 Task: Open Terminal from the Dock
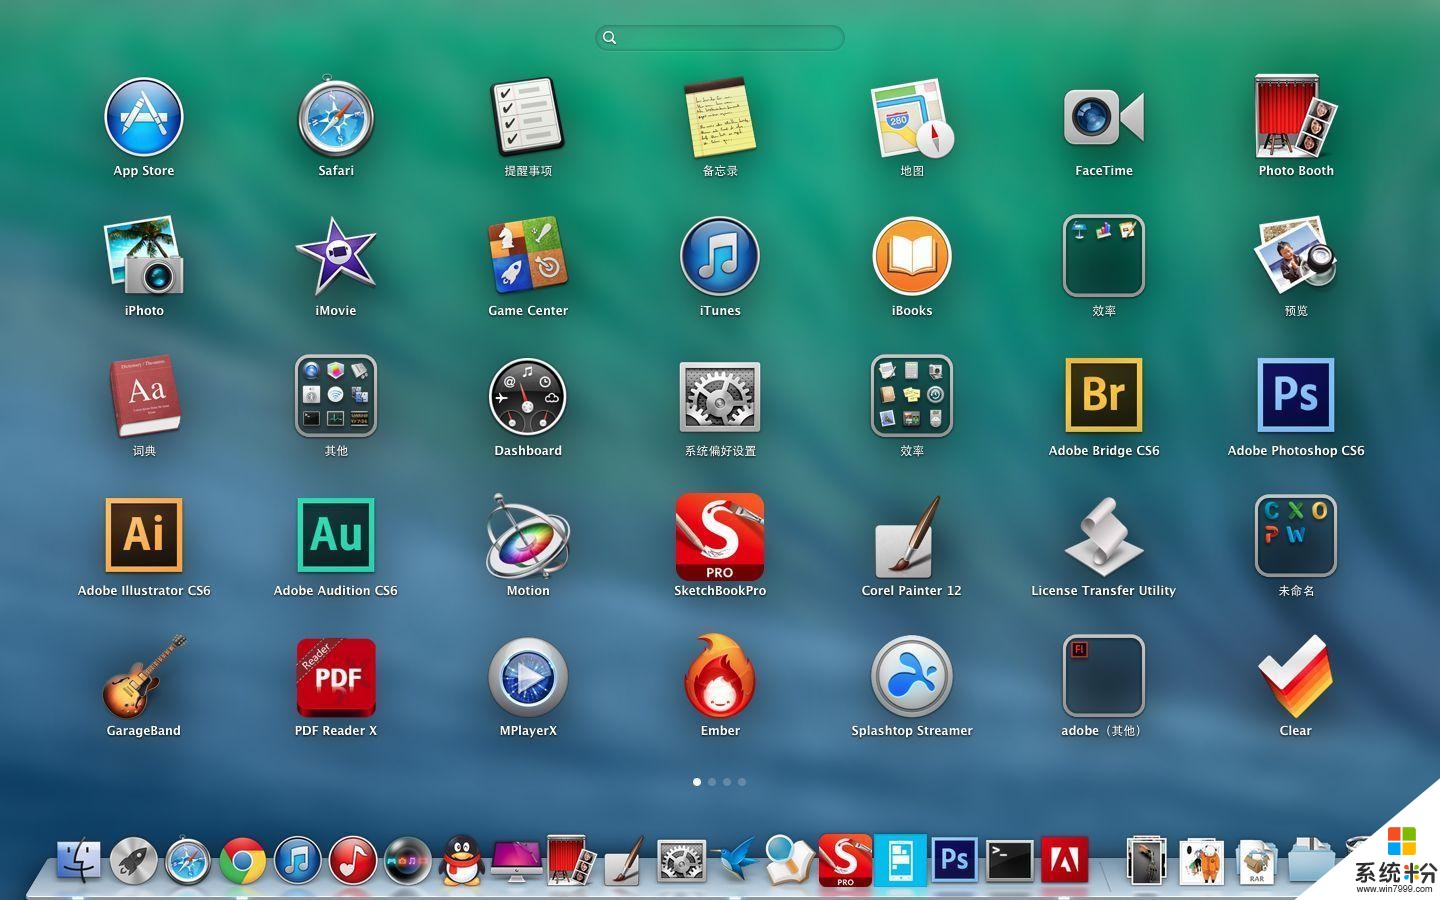[1010, 860]
